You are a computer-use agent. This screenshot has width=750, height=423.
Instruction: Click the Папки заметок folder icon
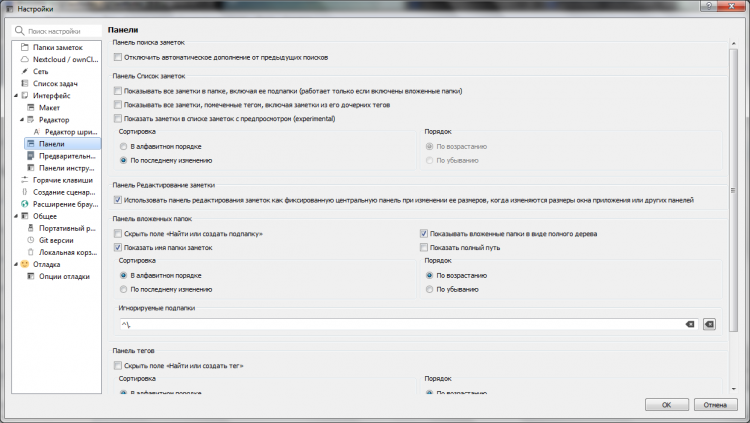pyautogui.click(x=24, y=47)
